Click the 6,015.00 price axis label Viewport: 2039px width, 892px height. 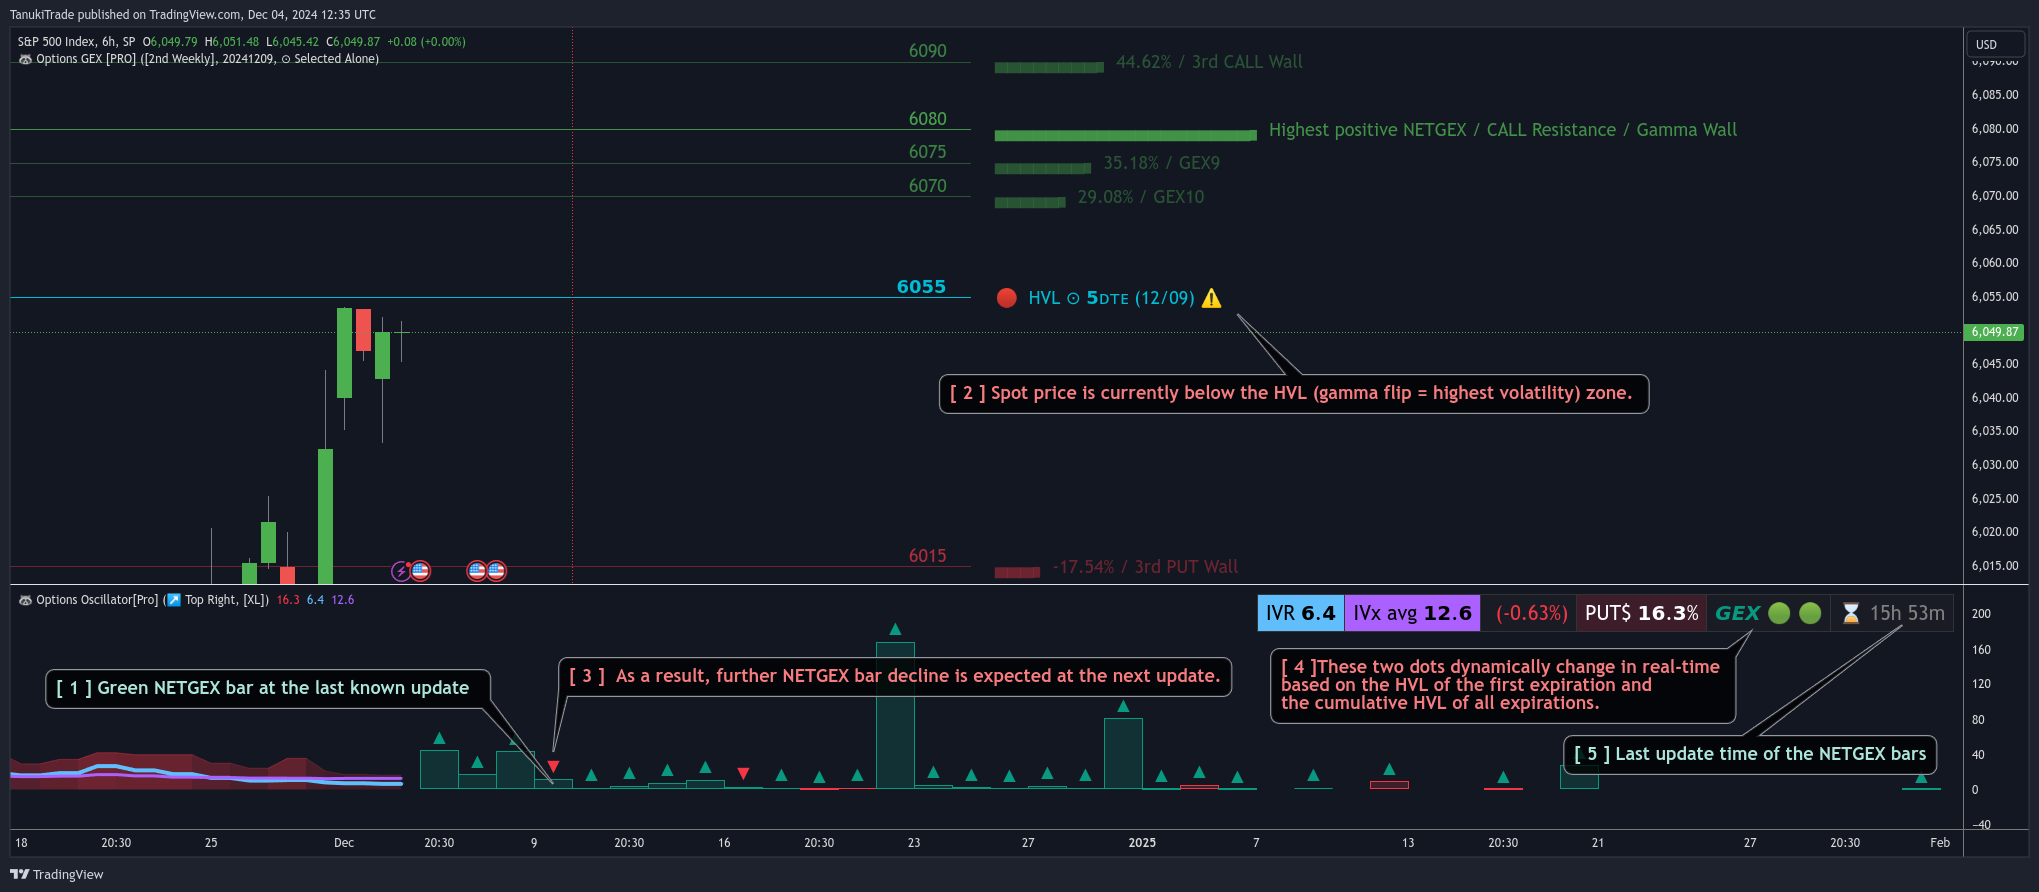1995,566
